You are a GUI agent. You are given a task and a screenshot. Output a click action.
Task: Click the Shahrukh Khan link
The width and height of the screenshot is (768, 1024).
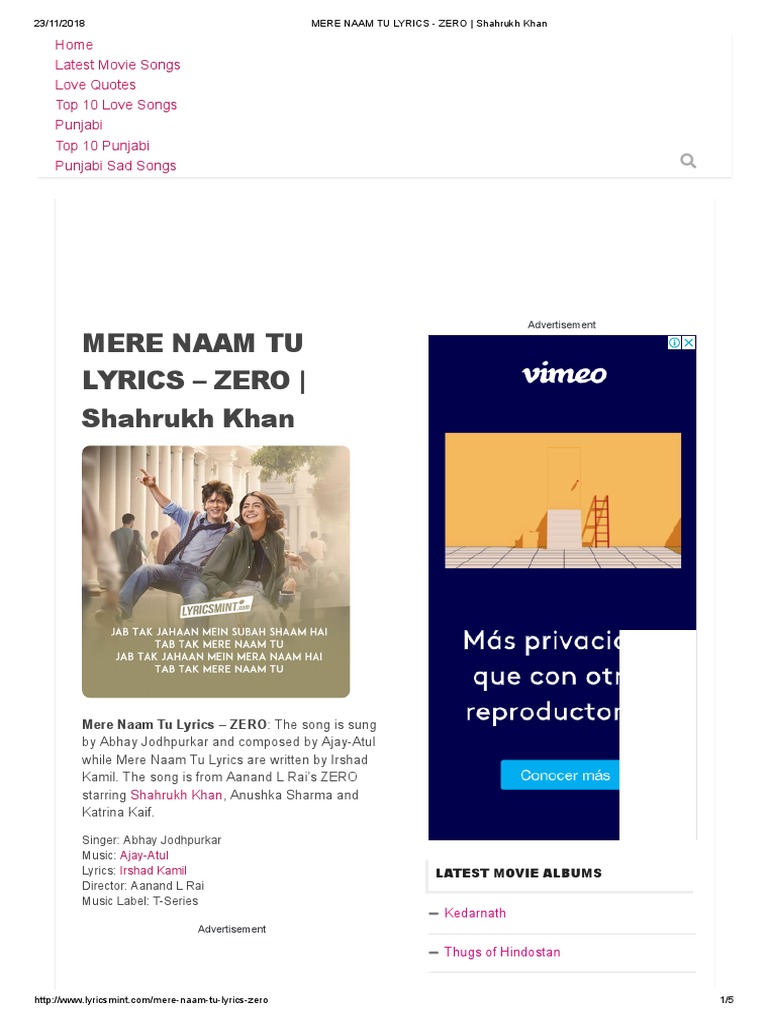[176, 795]
